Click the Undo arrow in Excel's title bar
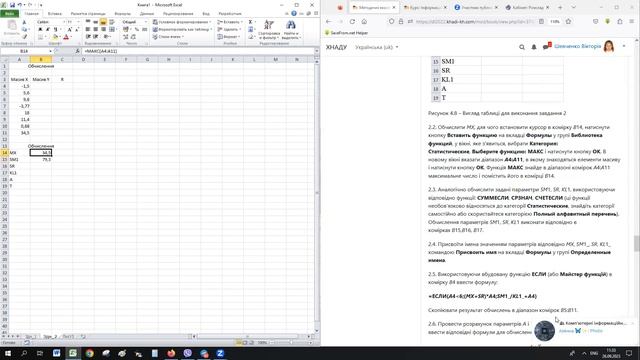This screenshot has height=360, width=640. (20, 5)
